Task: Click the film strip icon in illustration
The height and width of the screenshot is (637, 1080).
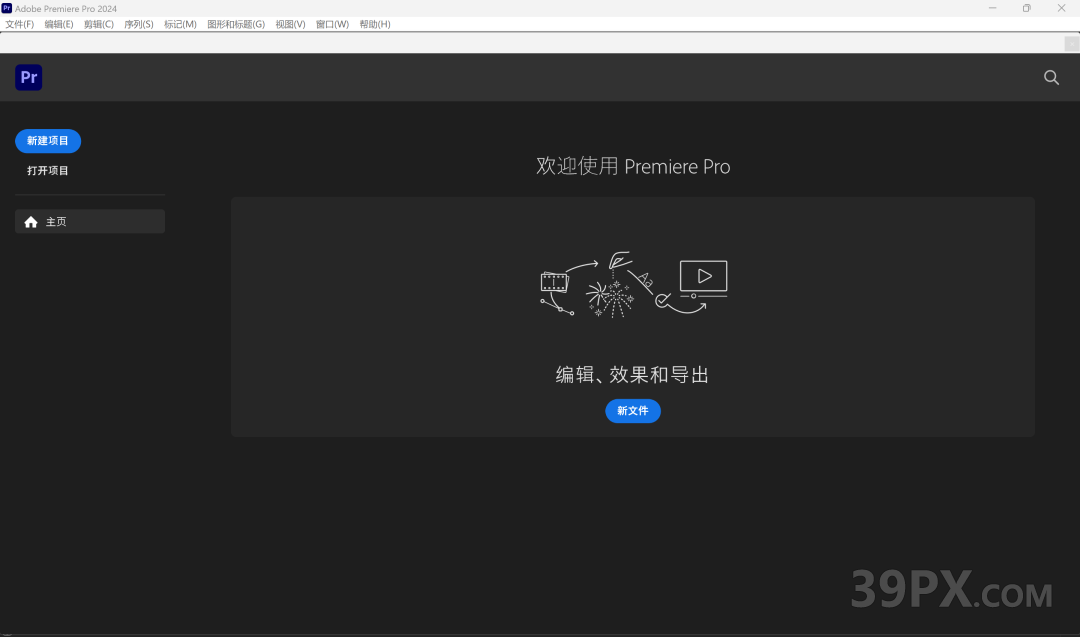Action: (553, 282)
